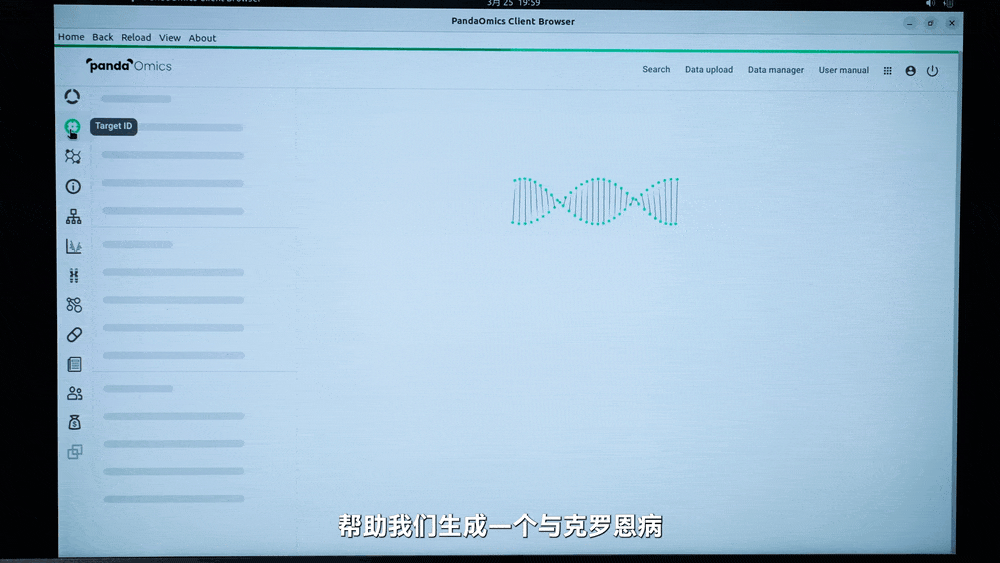Open the molecule network icon in sidebar

73,157
